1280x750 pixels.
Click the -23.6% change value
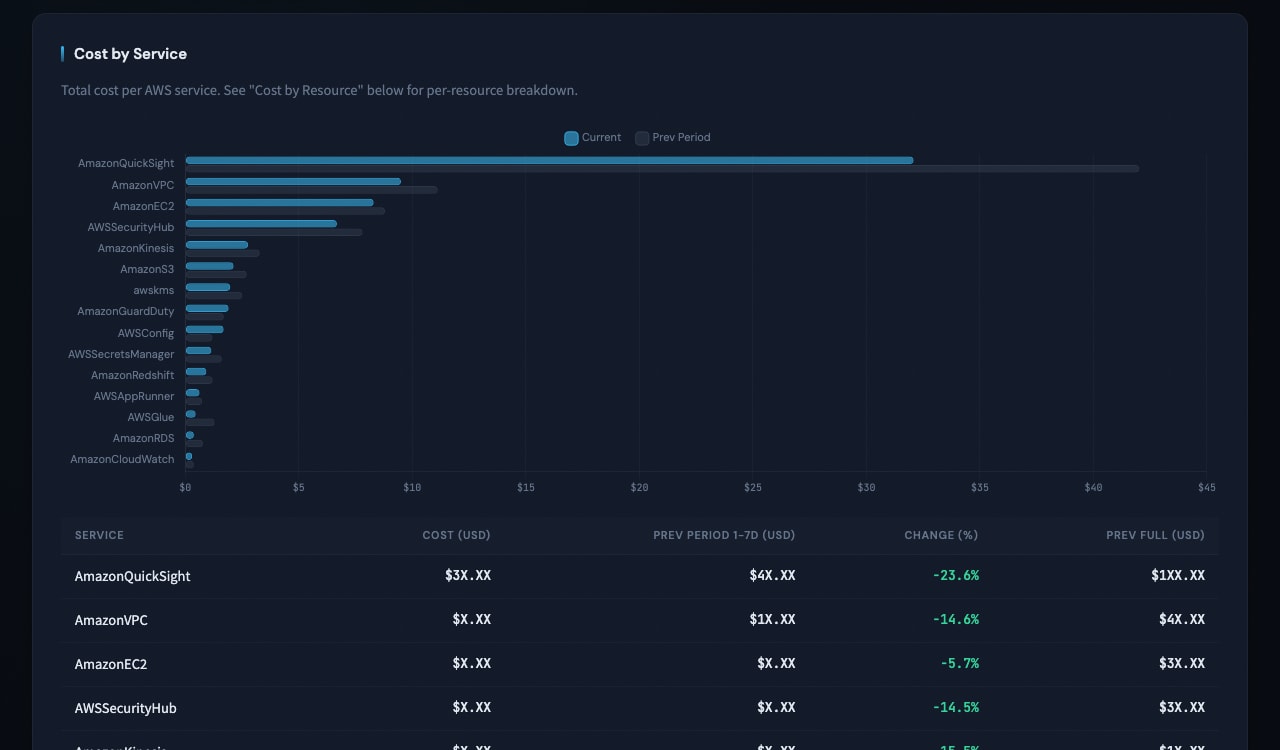pyautogui.click(x=955, y=576)
